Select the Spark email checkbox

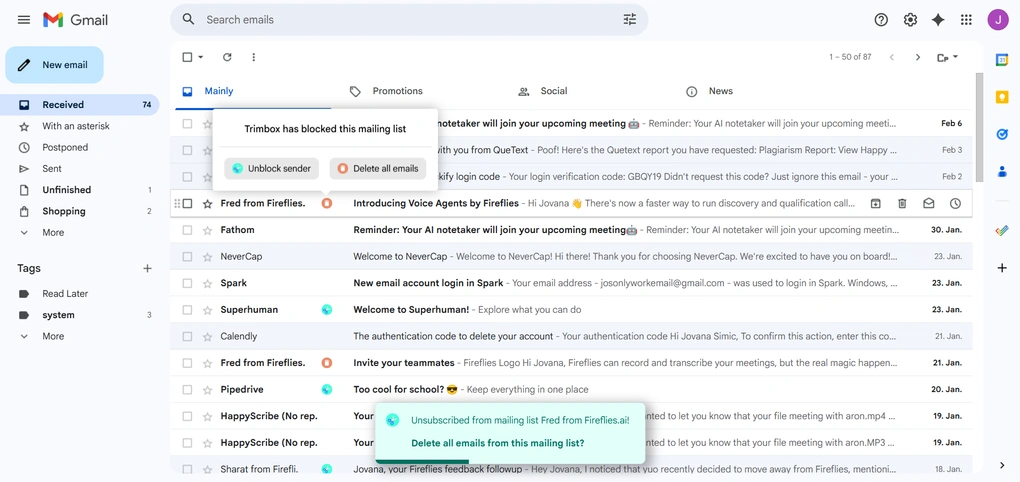point(187,283)
